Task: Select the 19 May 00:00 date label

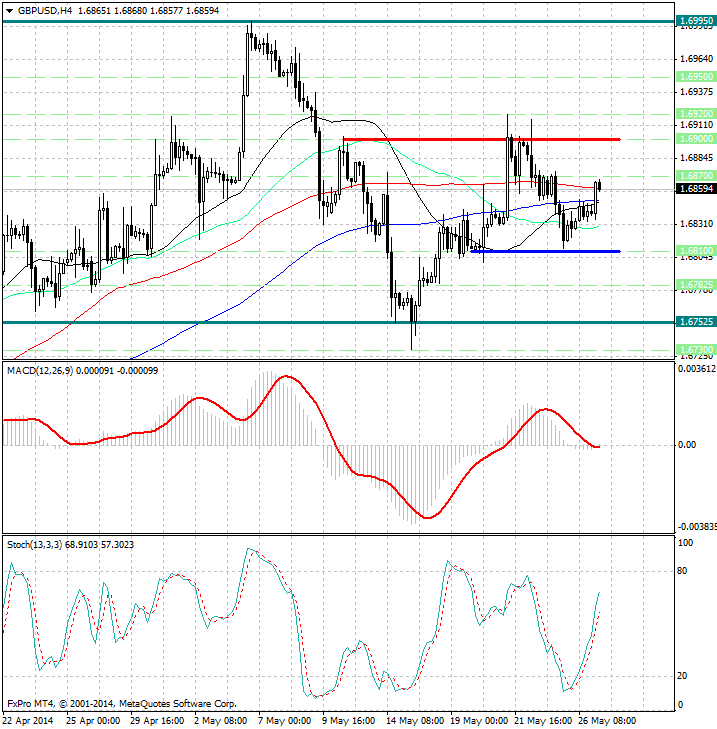Action: click(x=479, y=721)
